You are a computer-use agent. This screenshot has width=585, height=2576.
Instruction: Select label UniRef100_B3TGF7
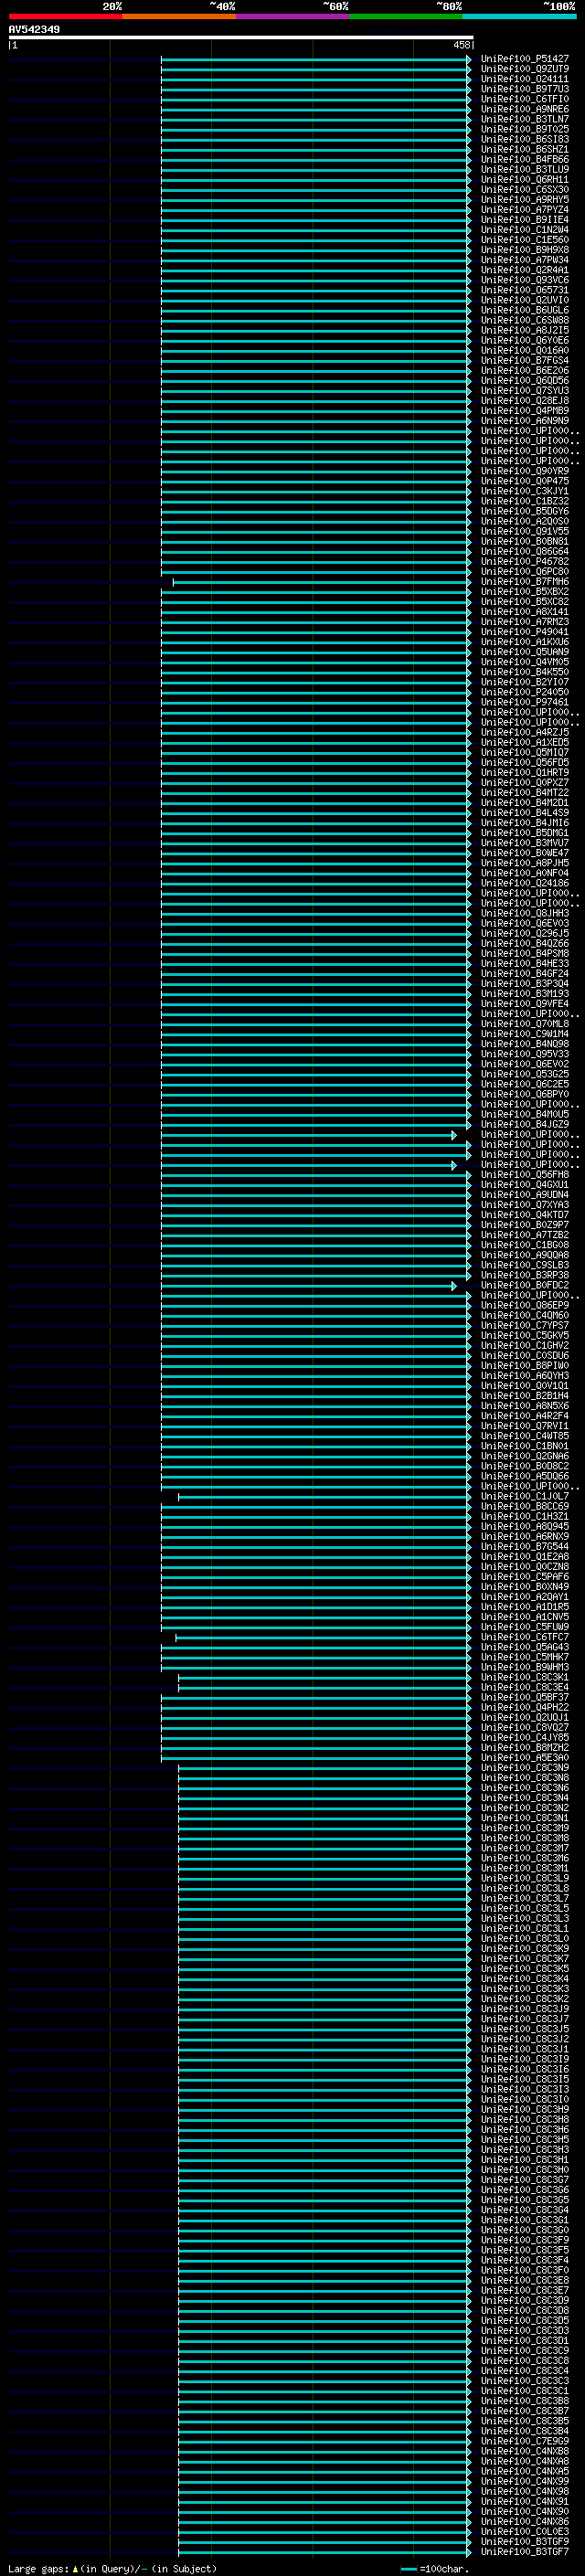(x=524, y=2551)
